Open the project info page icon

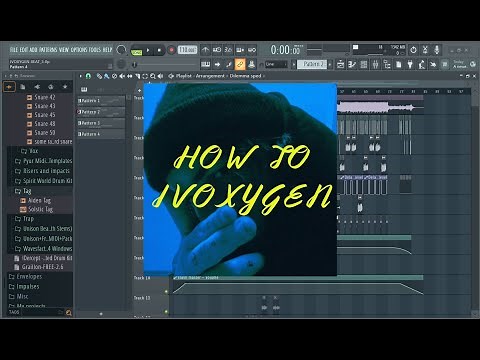pyautogui.click(x=399, y=64)
